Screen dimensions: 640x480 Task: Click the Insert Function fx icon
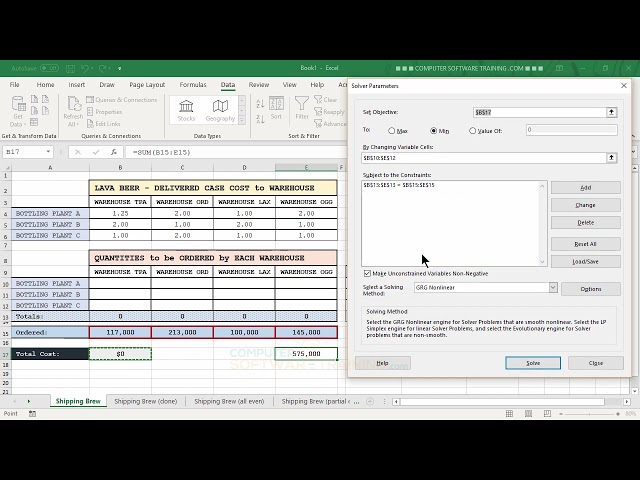tap(114, 152)
